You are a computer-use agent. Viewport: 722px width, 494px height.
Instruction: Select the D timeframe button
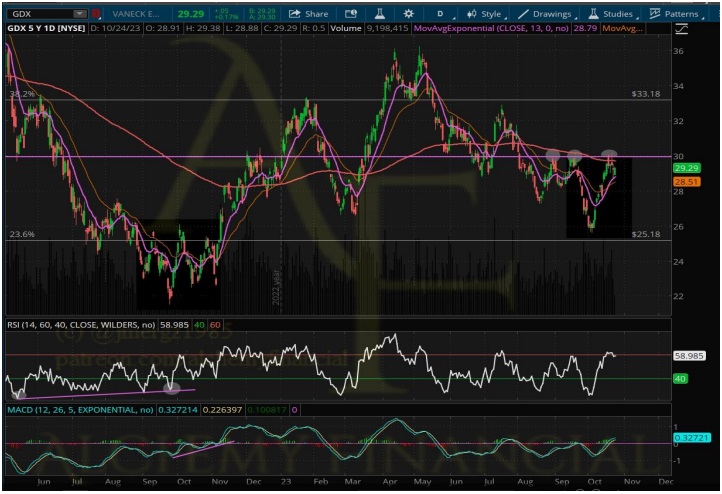(440, 15)
